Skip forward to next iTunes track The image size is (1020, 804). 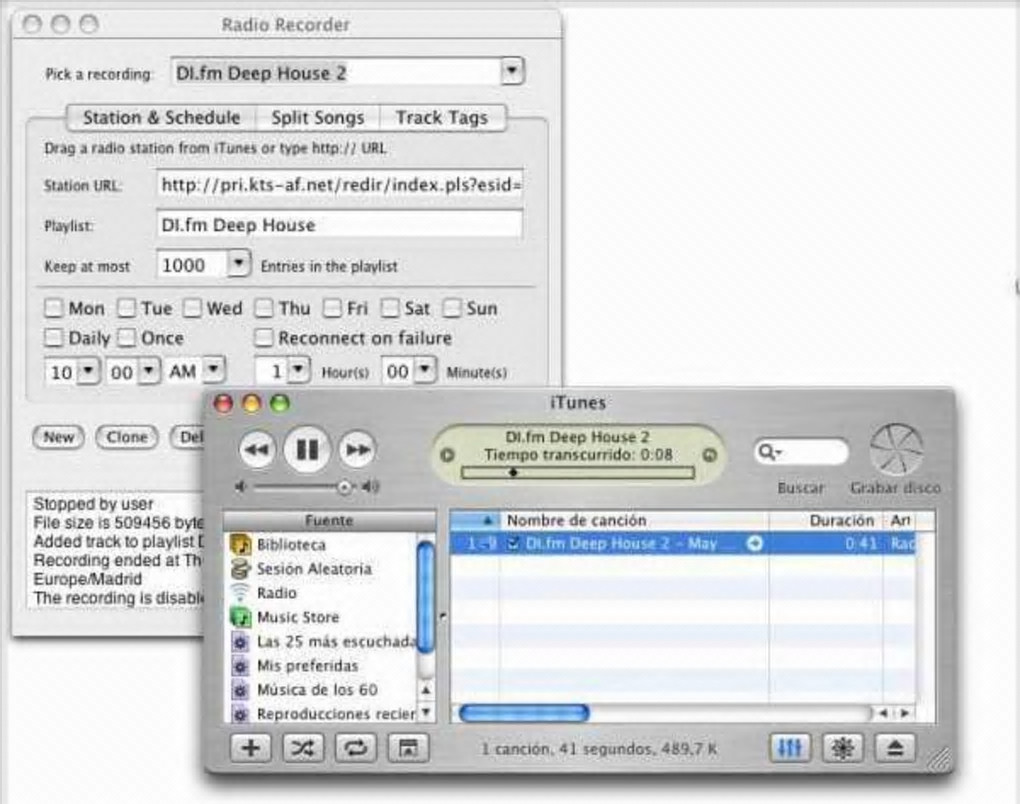[x=357, y=449]
